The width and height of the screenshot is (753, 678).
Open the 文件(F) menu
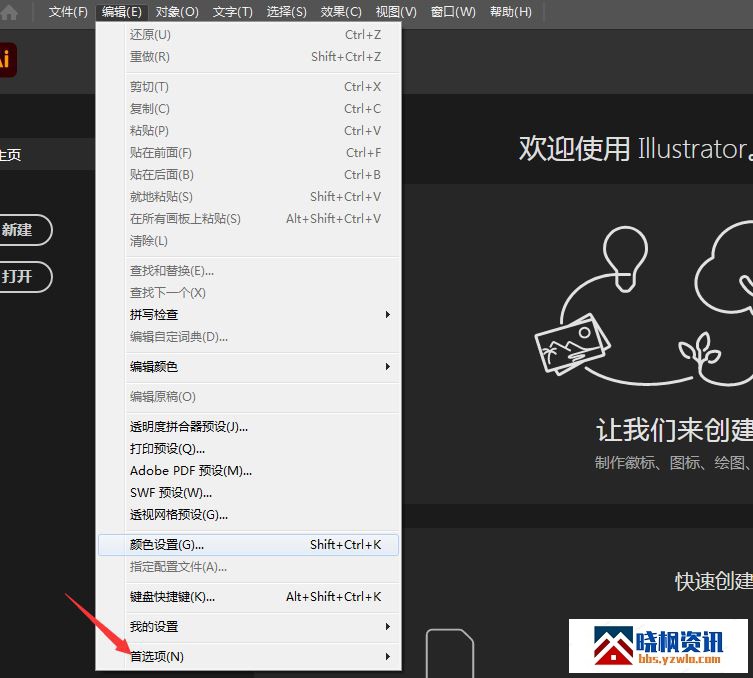pos(68,12)
